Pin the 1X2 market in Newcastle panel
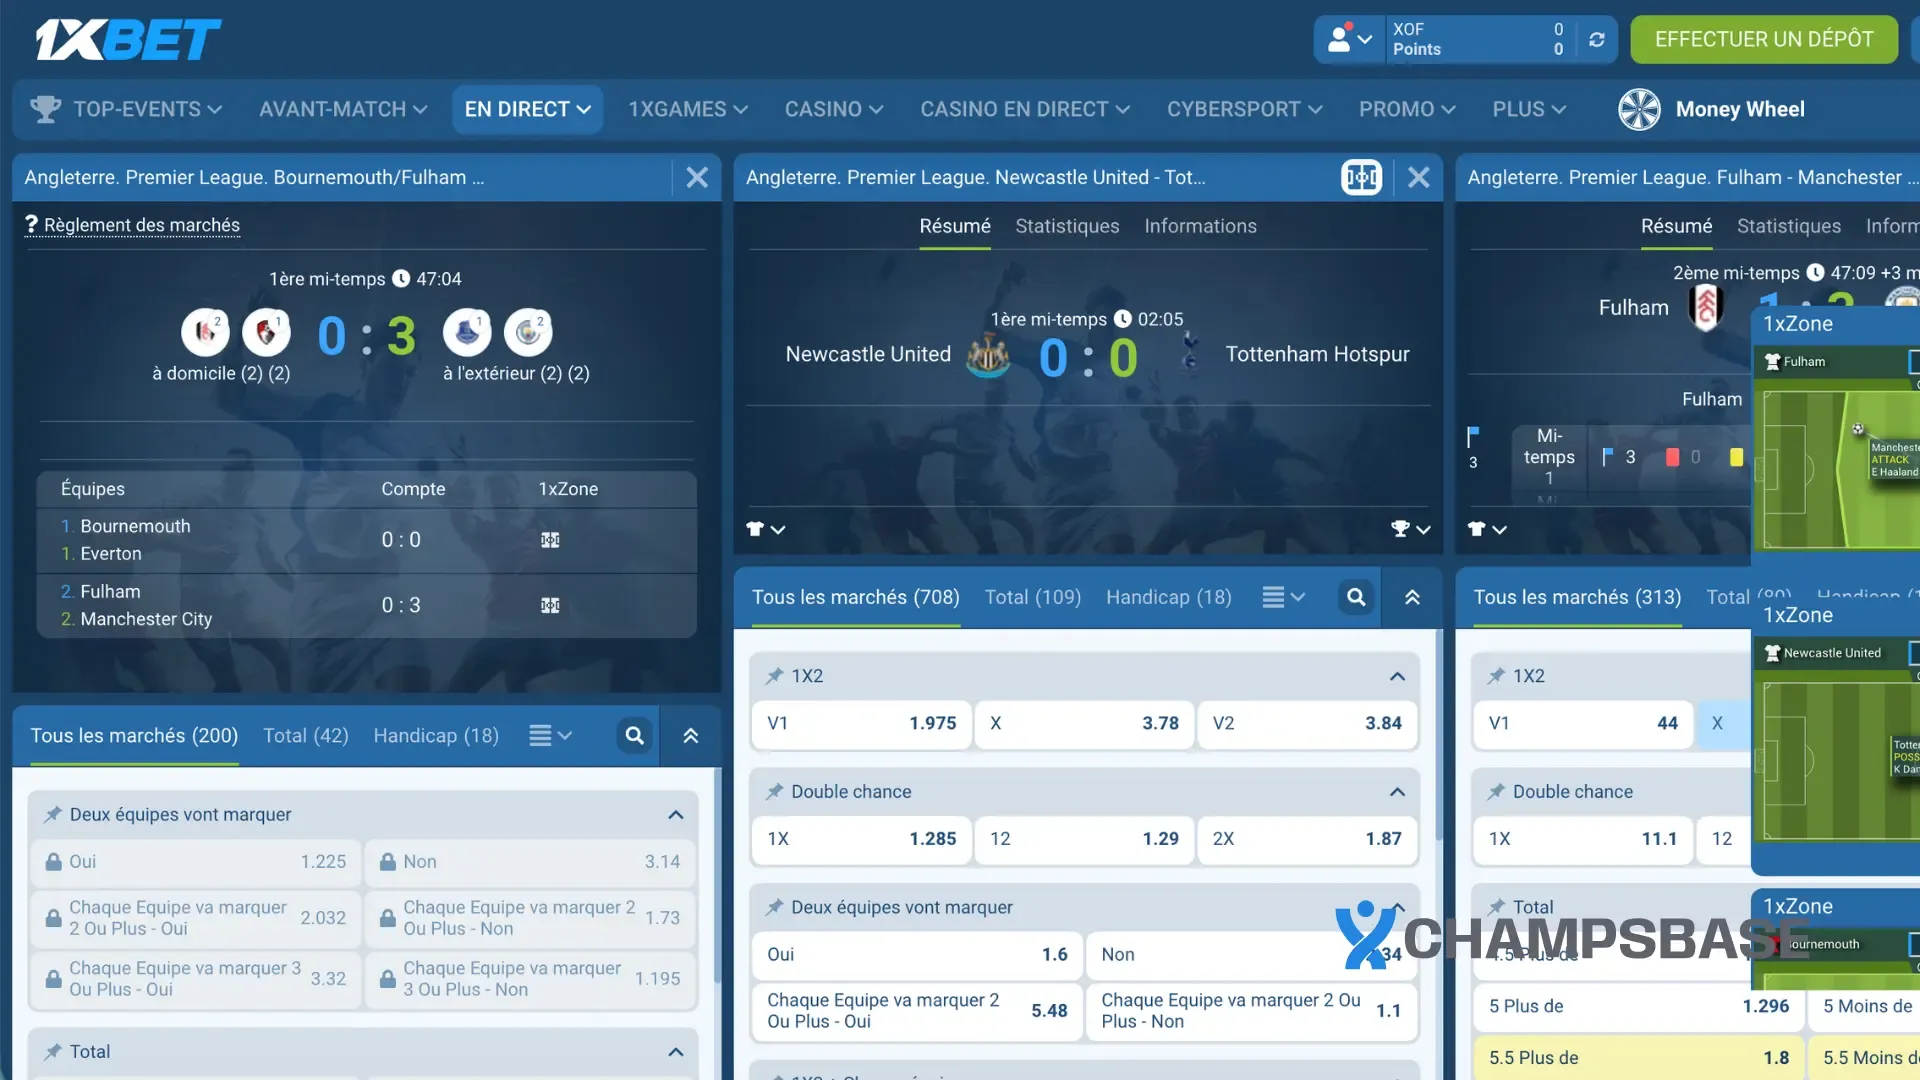Viewport: 1920px width, 1080px height. pos(774,676)
